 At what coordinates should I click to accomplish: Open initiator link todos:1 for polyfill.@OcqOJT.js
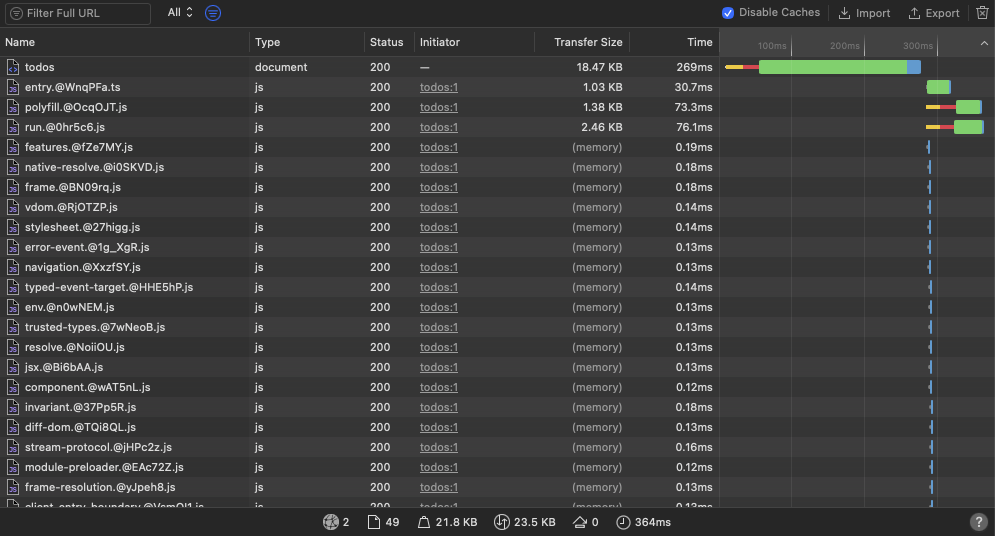click(x=438, y=107)
